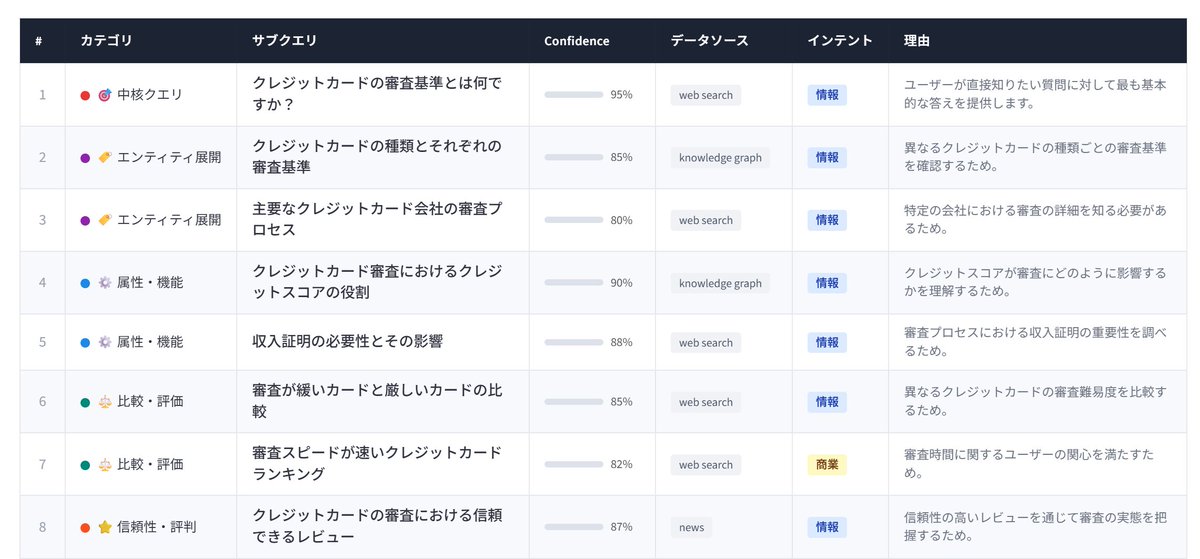Click the news tag in row 8
Viewport: 1200px width, 559px height.
click(691, 527)
